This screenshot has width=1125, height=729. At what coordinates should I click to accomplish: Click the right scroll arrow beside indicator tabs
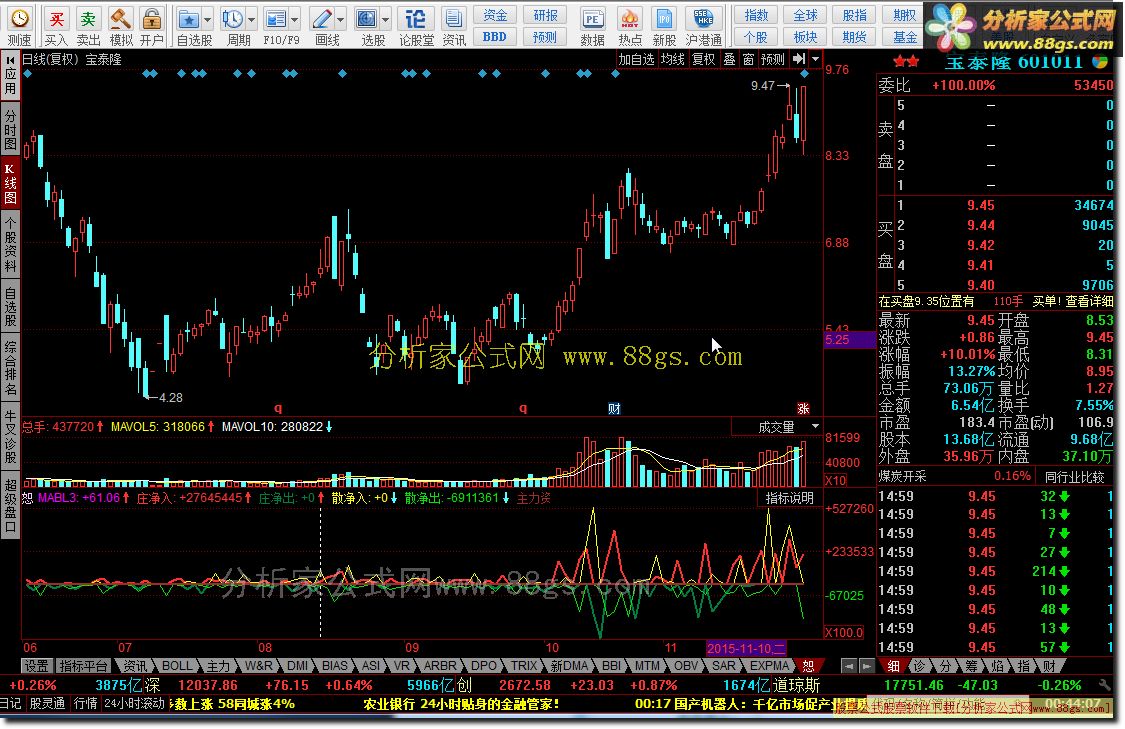[x=867, y=666]
